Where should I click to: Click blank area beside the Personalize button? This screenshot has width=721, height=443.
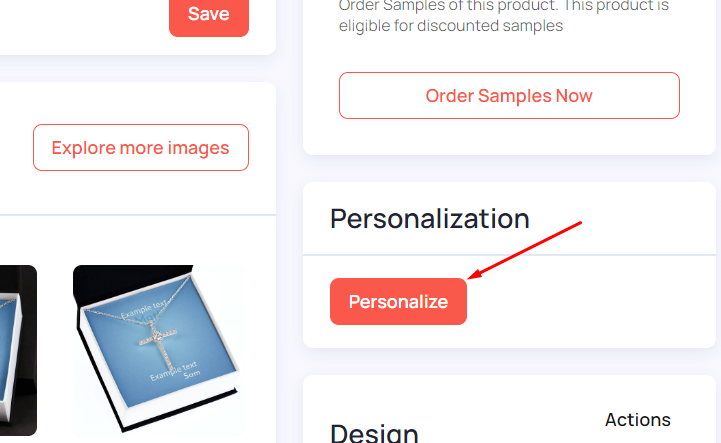tap(589, 301)
